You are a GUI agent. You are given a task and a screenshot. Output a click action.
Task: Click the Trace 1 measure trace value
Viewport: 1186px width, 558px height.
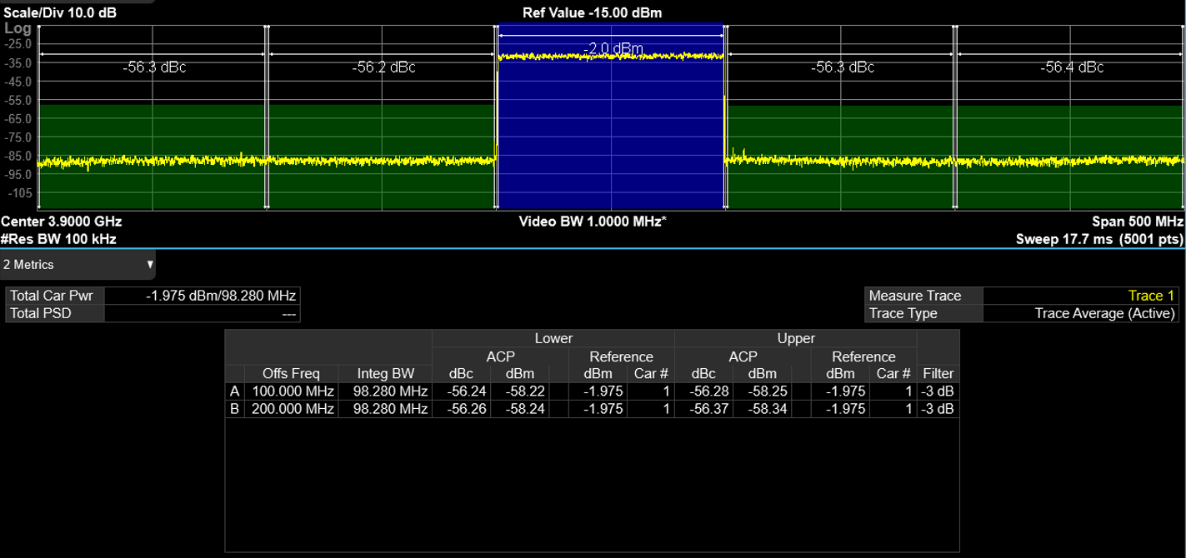1080,296
